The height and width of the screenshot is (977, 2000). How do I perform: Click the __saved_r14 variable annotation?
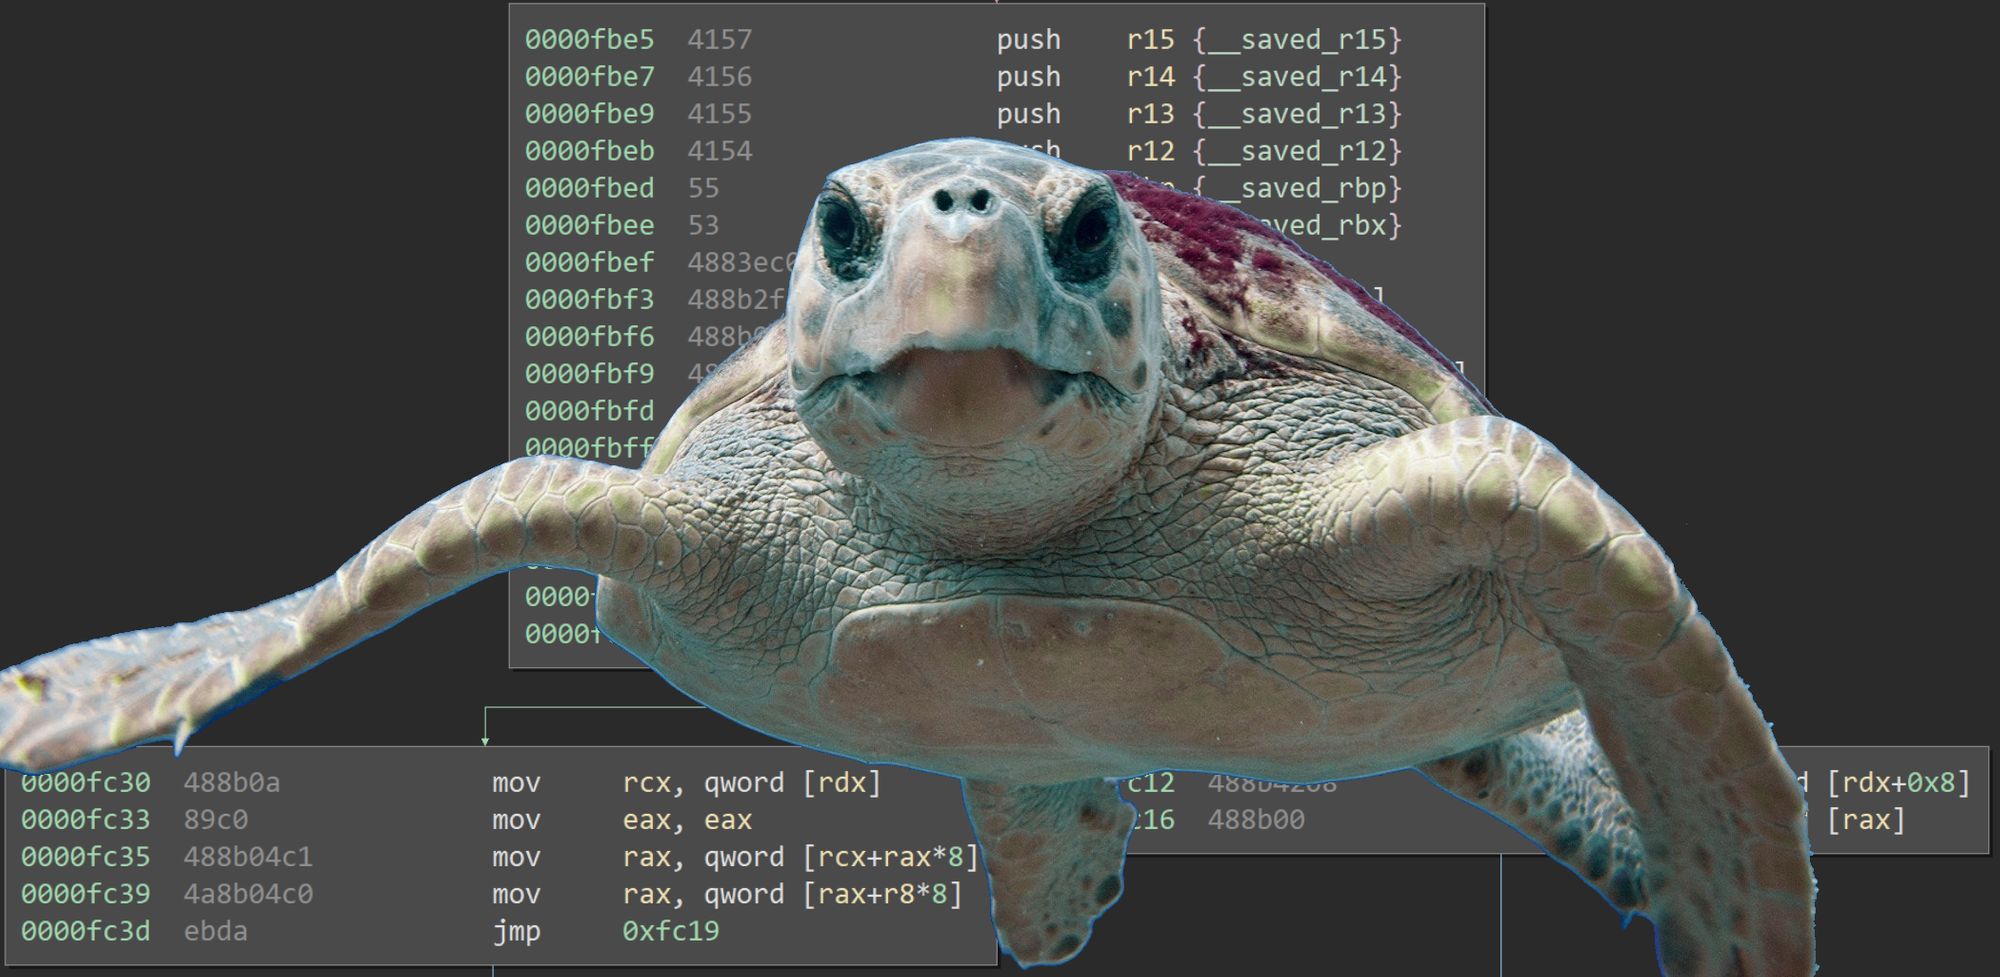(x=1297, y=77)
